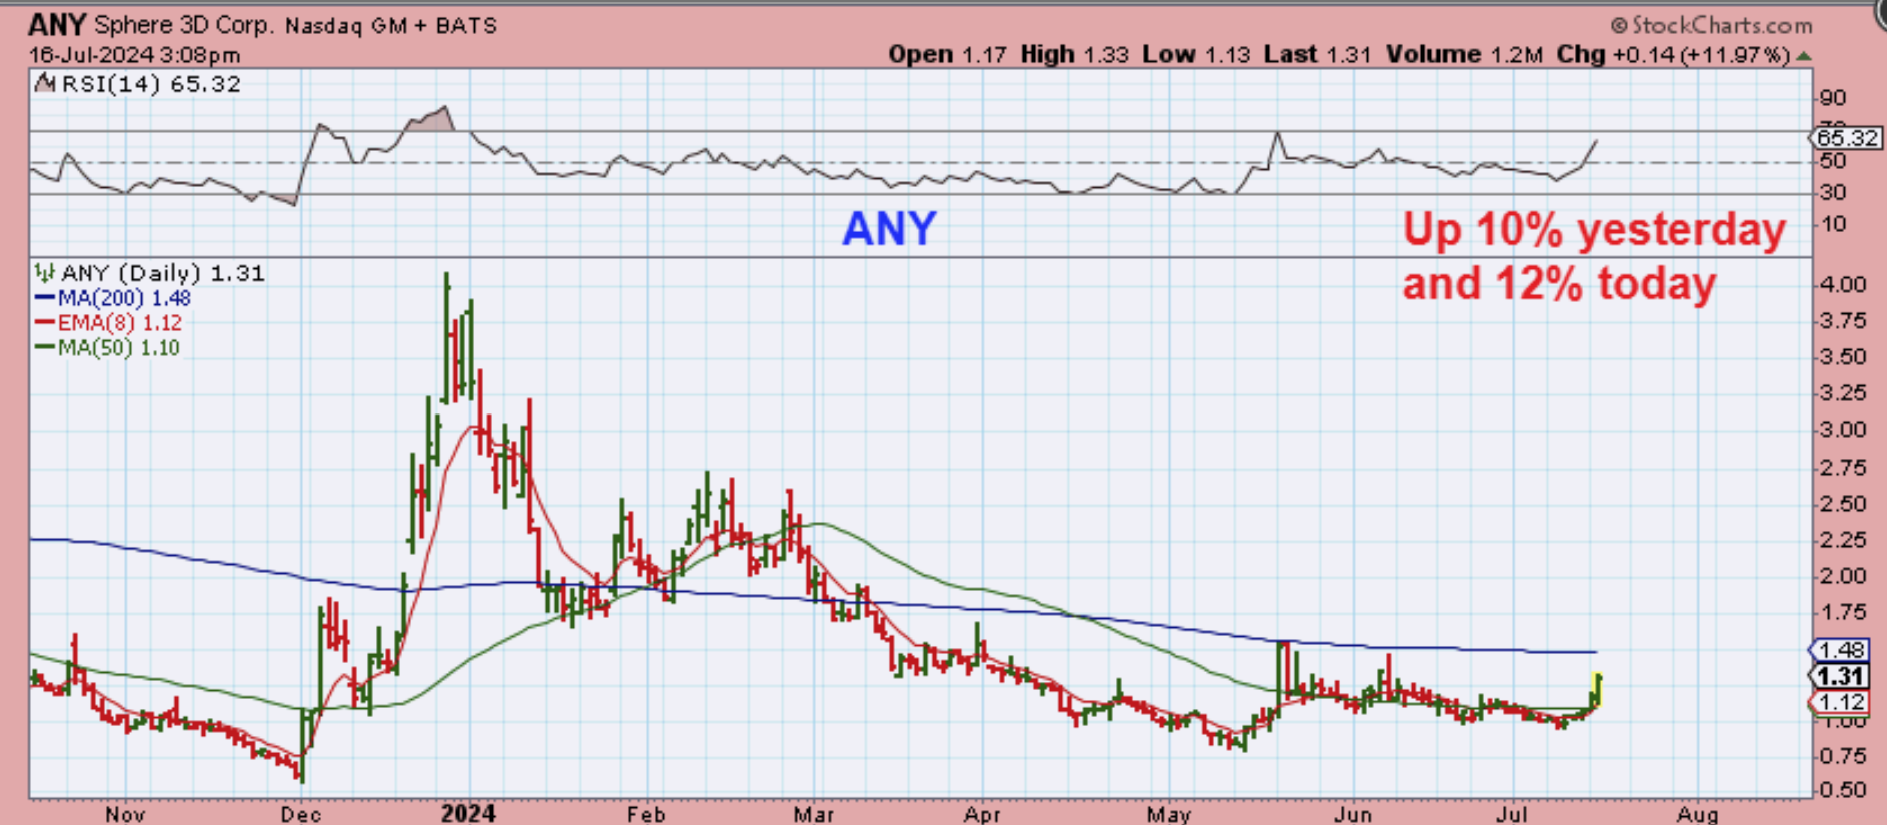The width and height of the screenshot is (1887, 825).
Task: Click the Jul month label
Action: 1513,814
